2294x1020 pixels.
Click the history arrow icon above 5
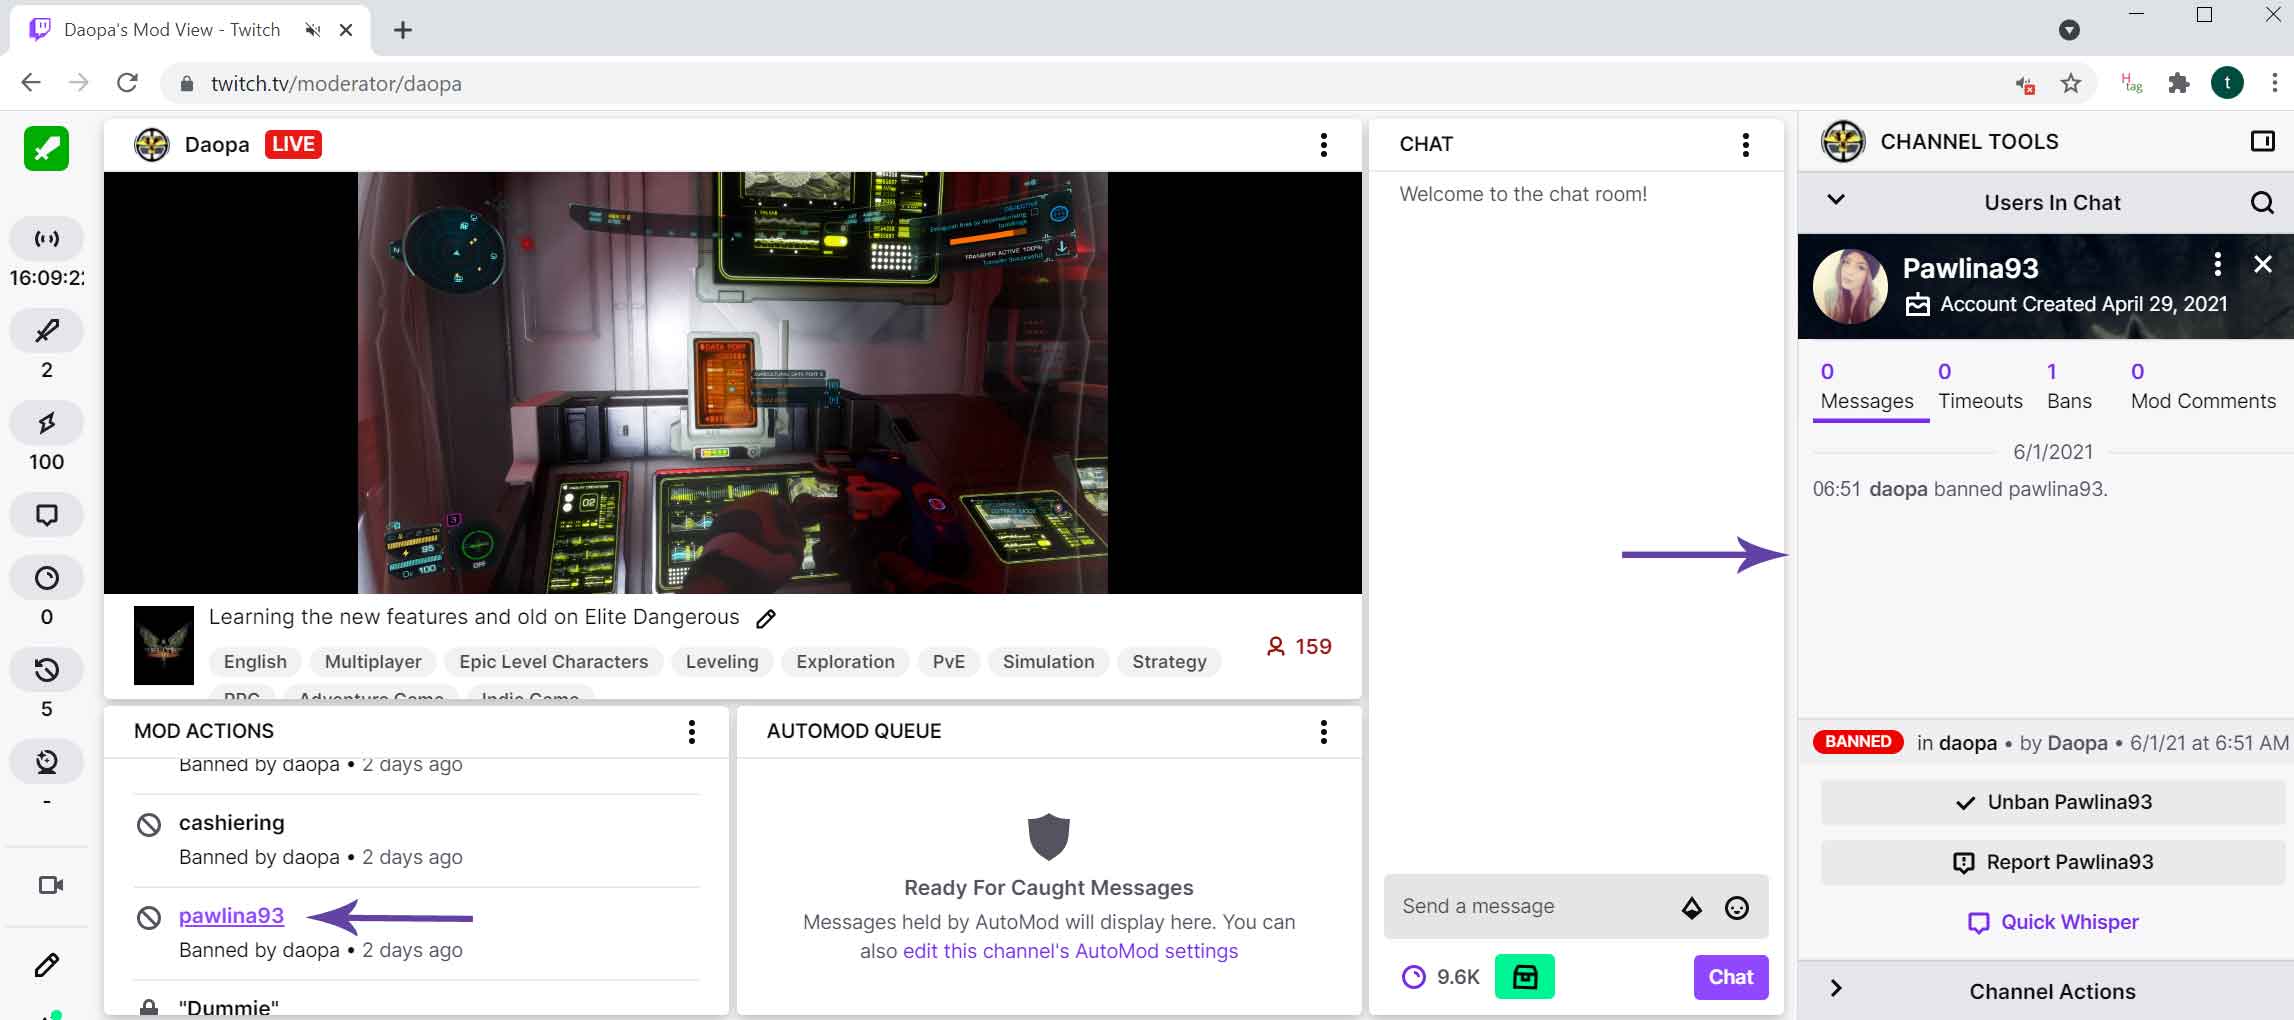46,669
